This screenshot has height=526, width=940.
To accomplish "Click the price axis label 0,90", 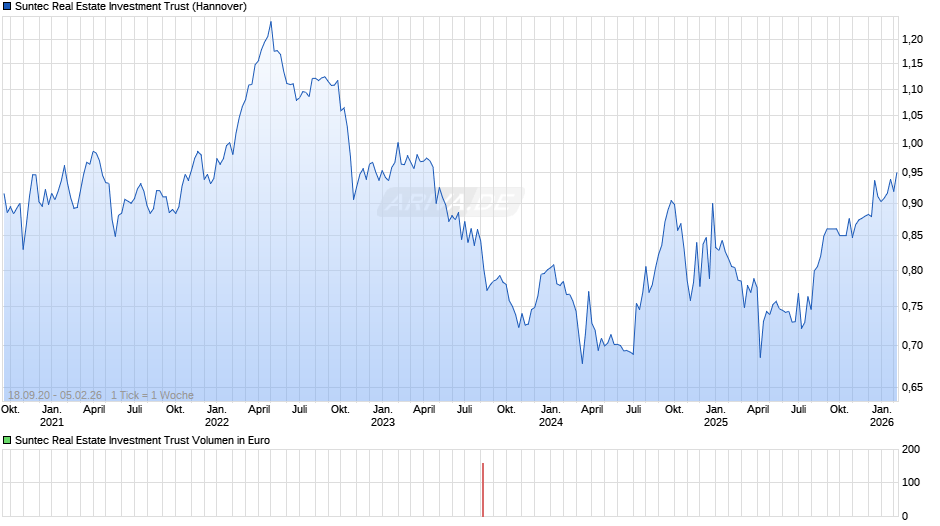I will [x=912, y=203].
